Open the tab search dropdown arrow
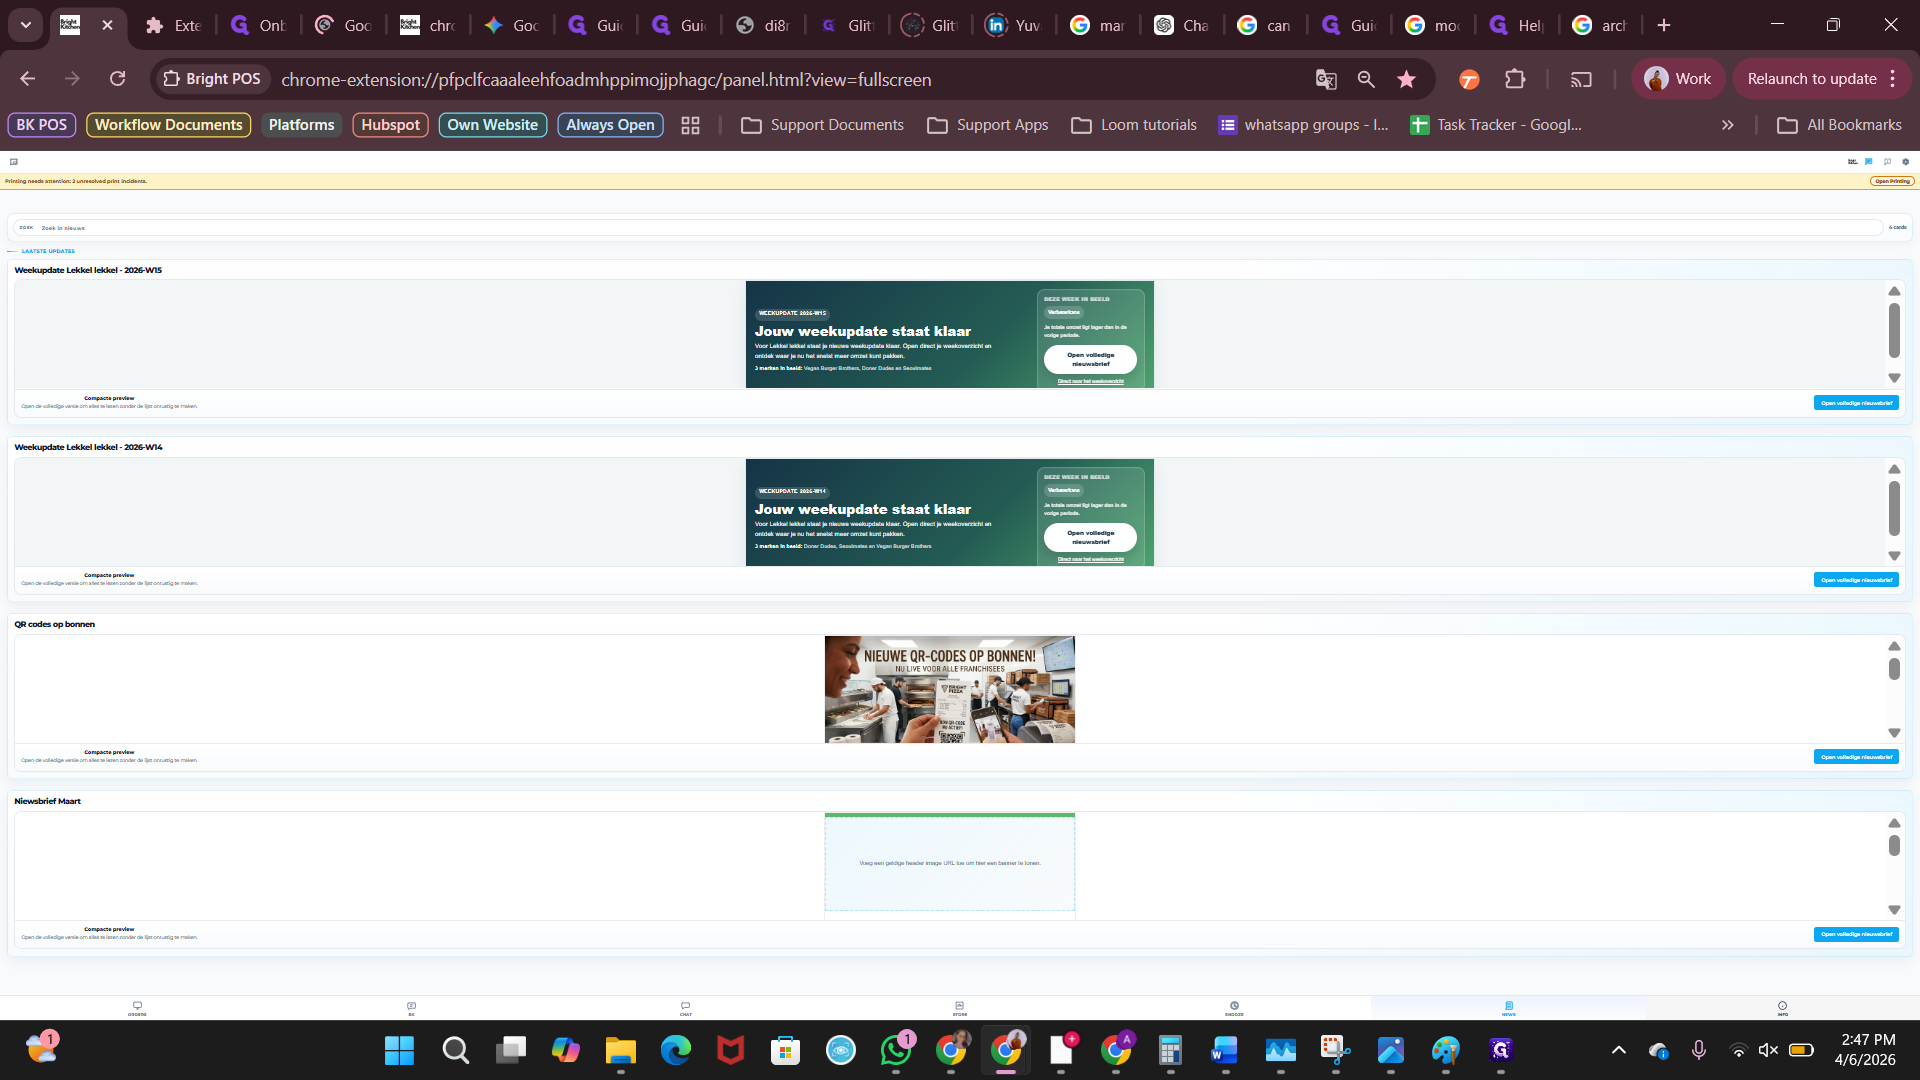Screen dimensions: 1920x1080 [26, 25]
